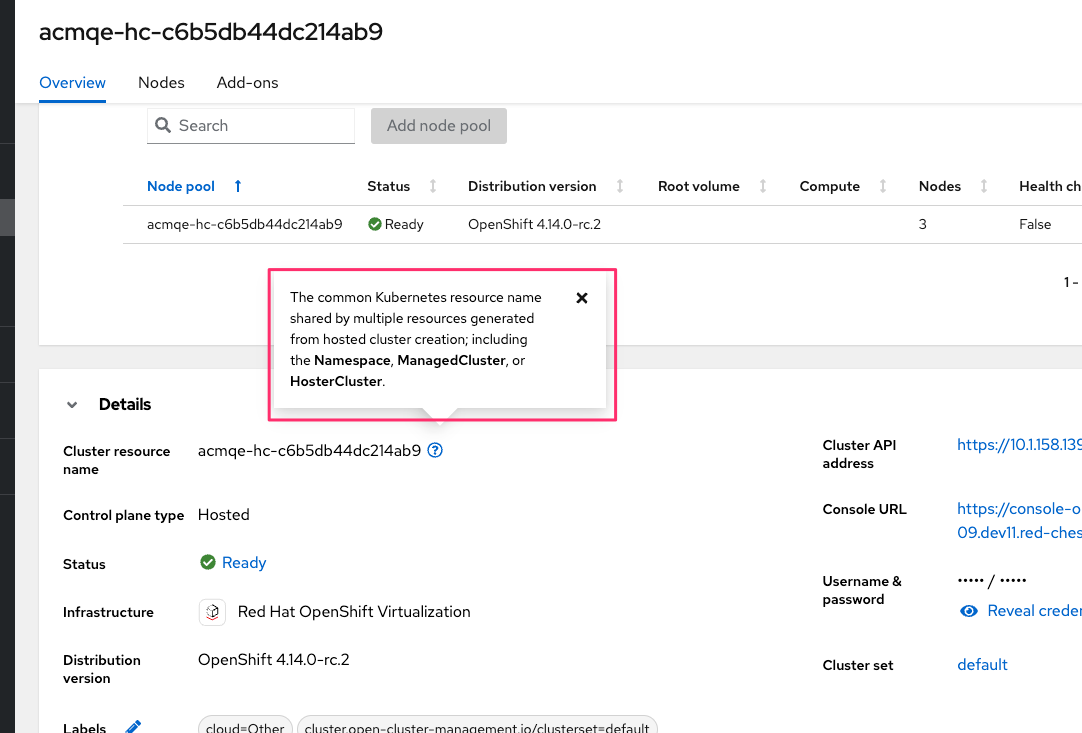Sort by Node pool using the arrow icon
This screenshot has height=733, width=1082.
pos(238,186)
